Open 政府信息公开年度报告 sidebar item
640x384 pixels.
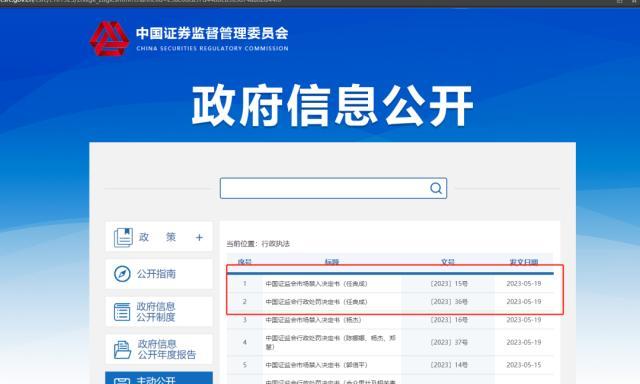pyautogui.click(x=159, y=349)
